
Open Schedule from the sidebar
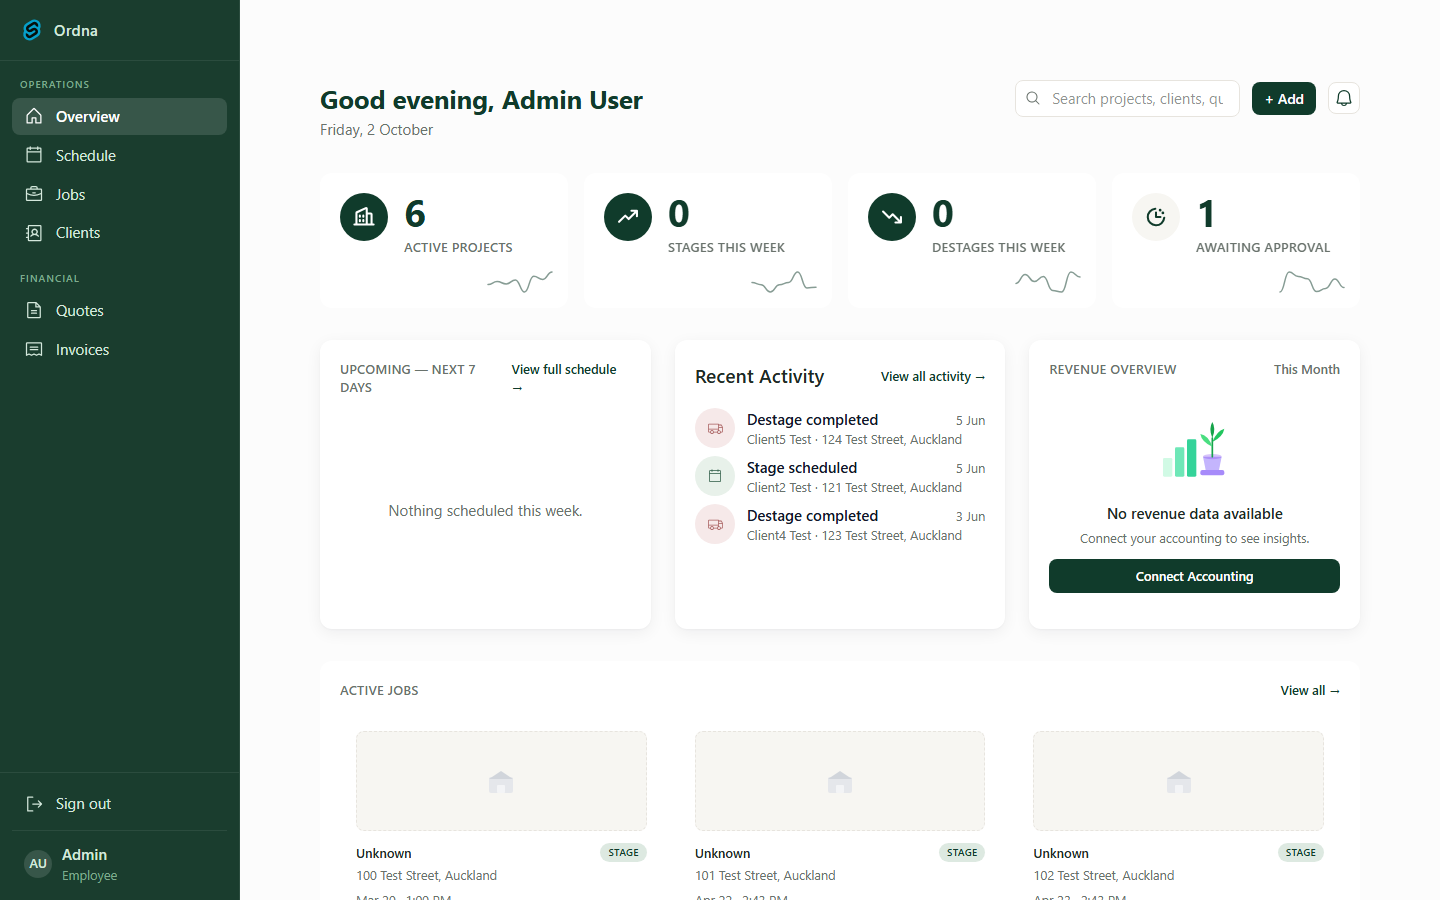tap(119, 156)
